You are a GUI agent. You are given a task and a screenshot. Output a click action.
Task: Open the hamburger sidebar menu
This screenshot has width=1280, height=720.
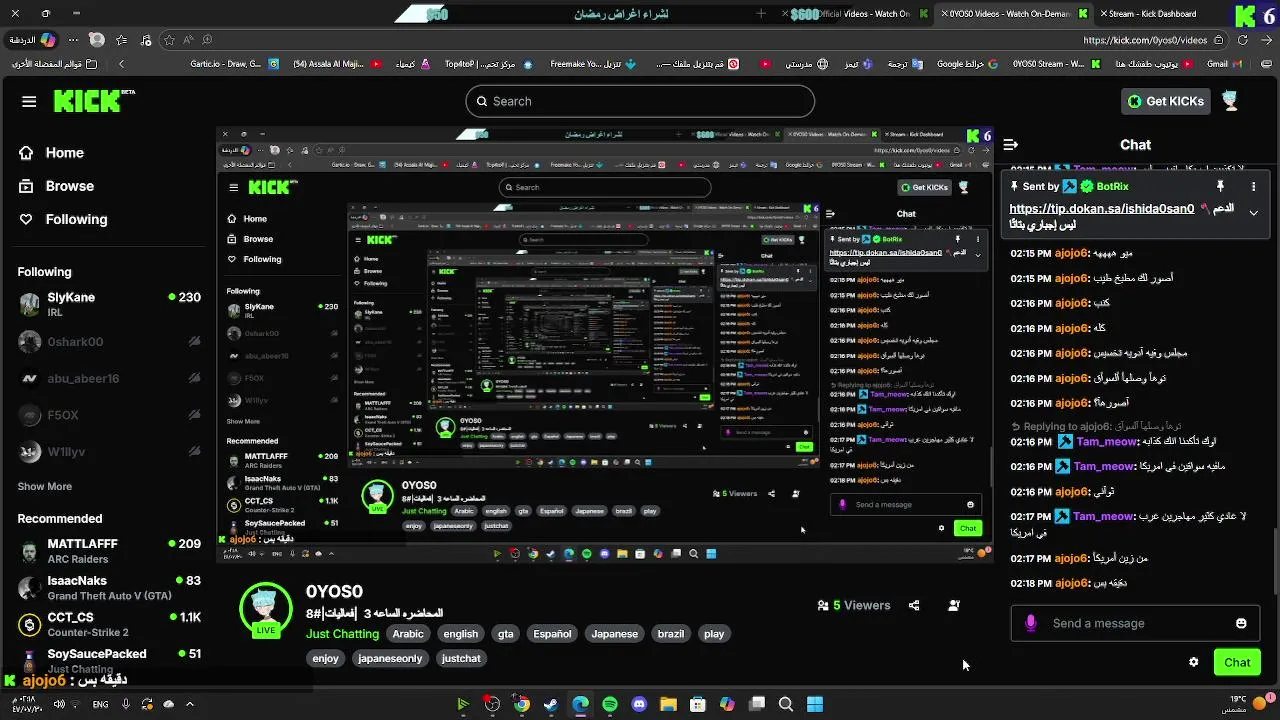29,101
